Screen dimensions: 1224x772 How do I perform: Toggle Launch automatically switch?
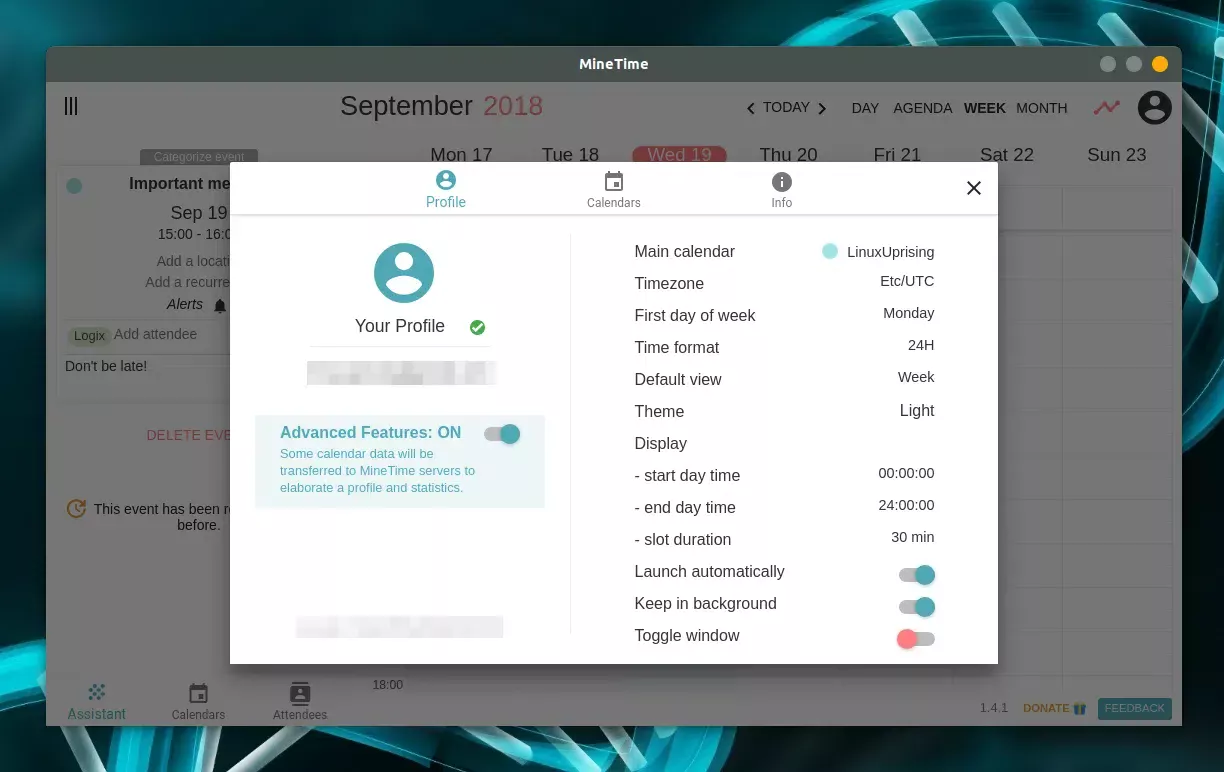click(x=917, y=574)
